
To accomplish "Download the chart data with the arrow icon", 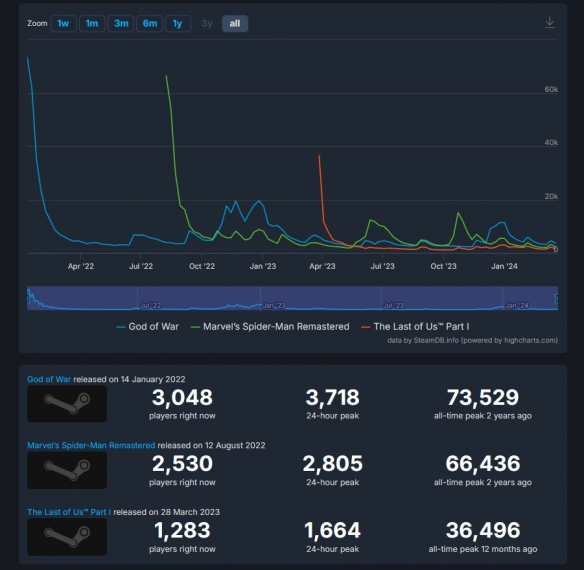I will pyautogui.click(x=550, y=22).
